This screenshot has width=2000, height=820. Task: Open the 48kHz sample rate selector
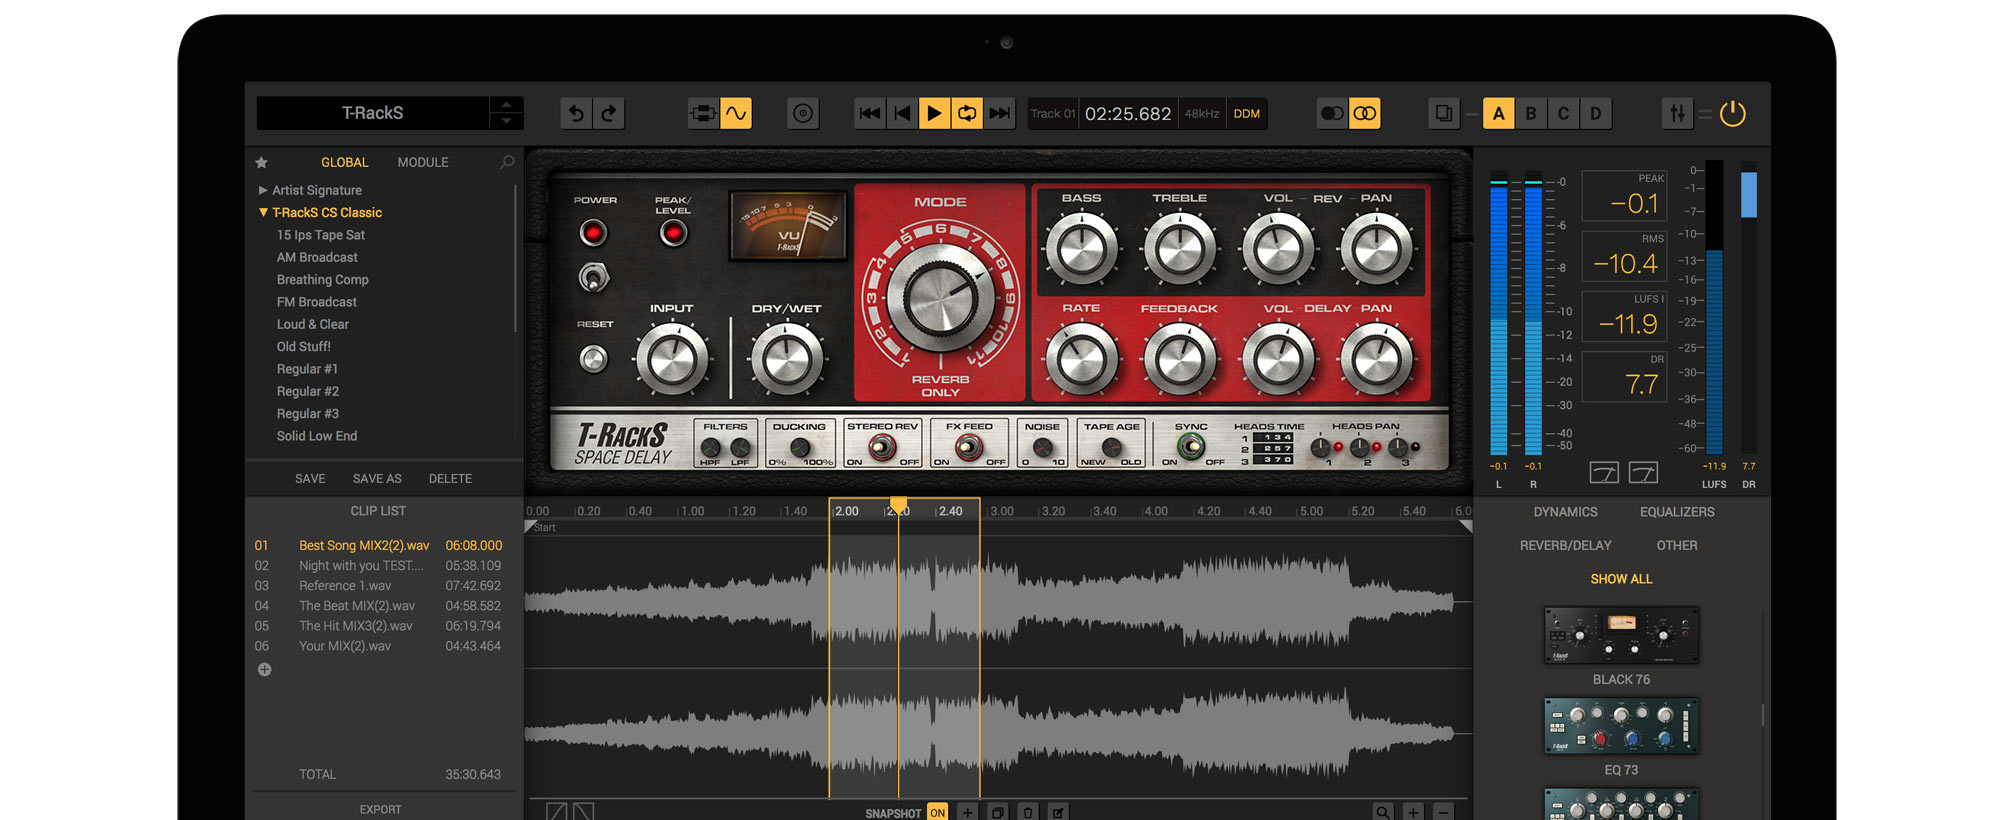coord(1202,114)
